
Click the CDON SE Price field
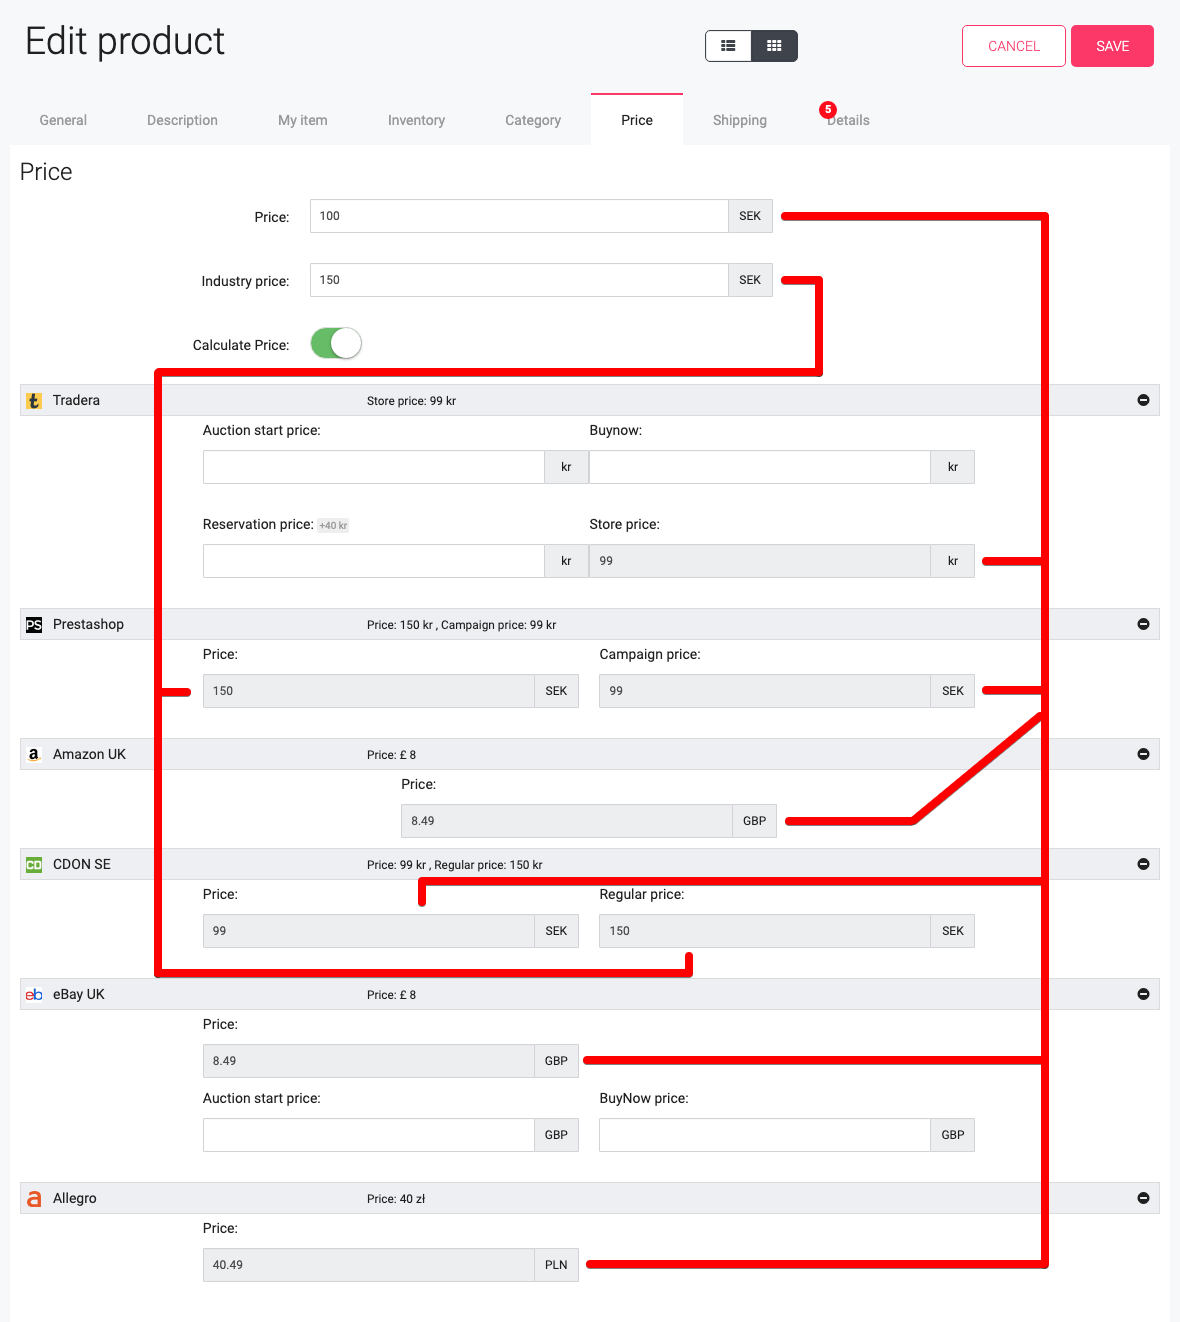(369, 931)
